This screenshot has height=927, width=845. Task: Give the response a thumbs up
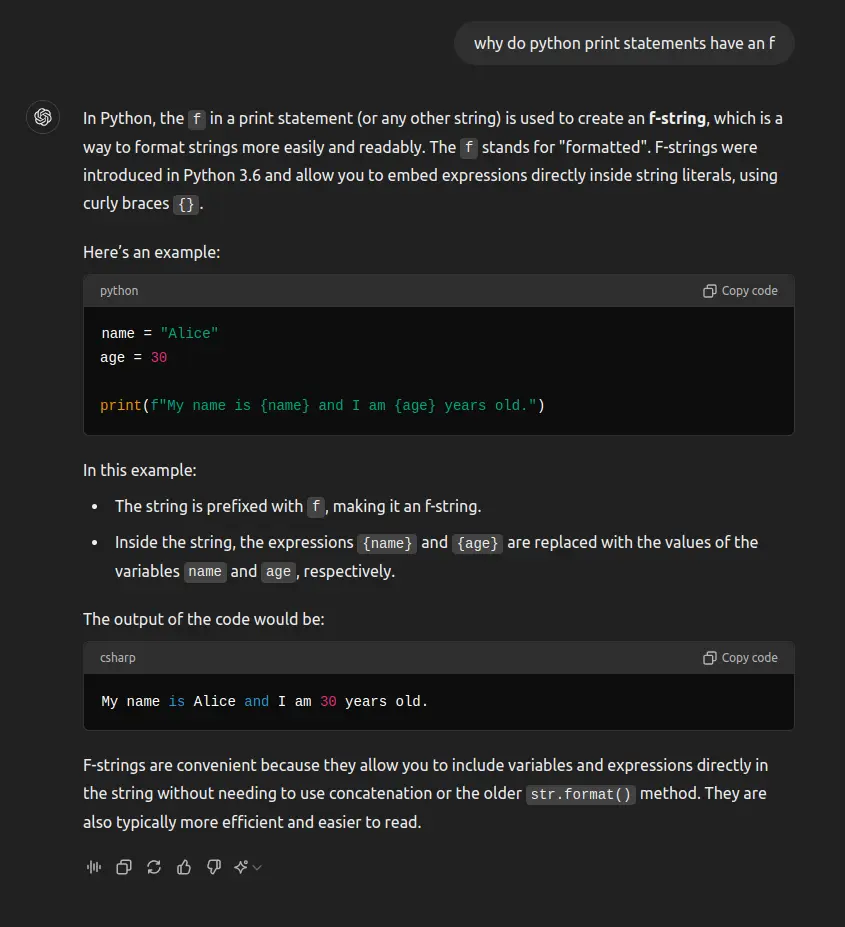click(184, 867)
